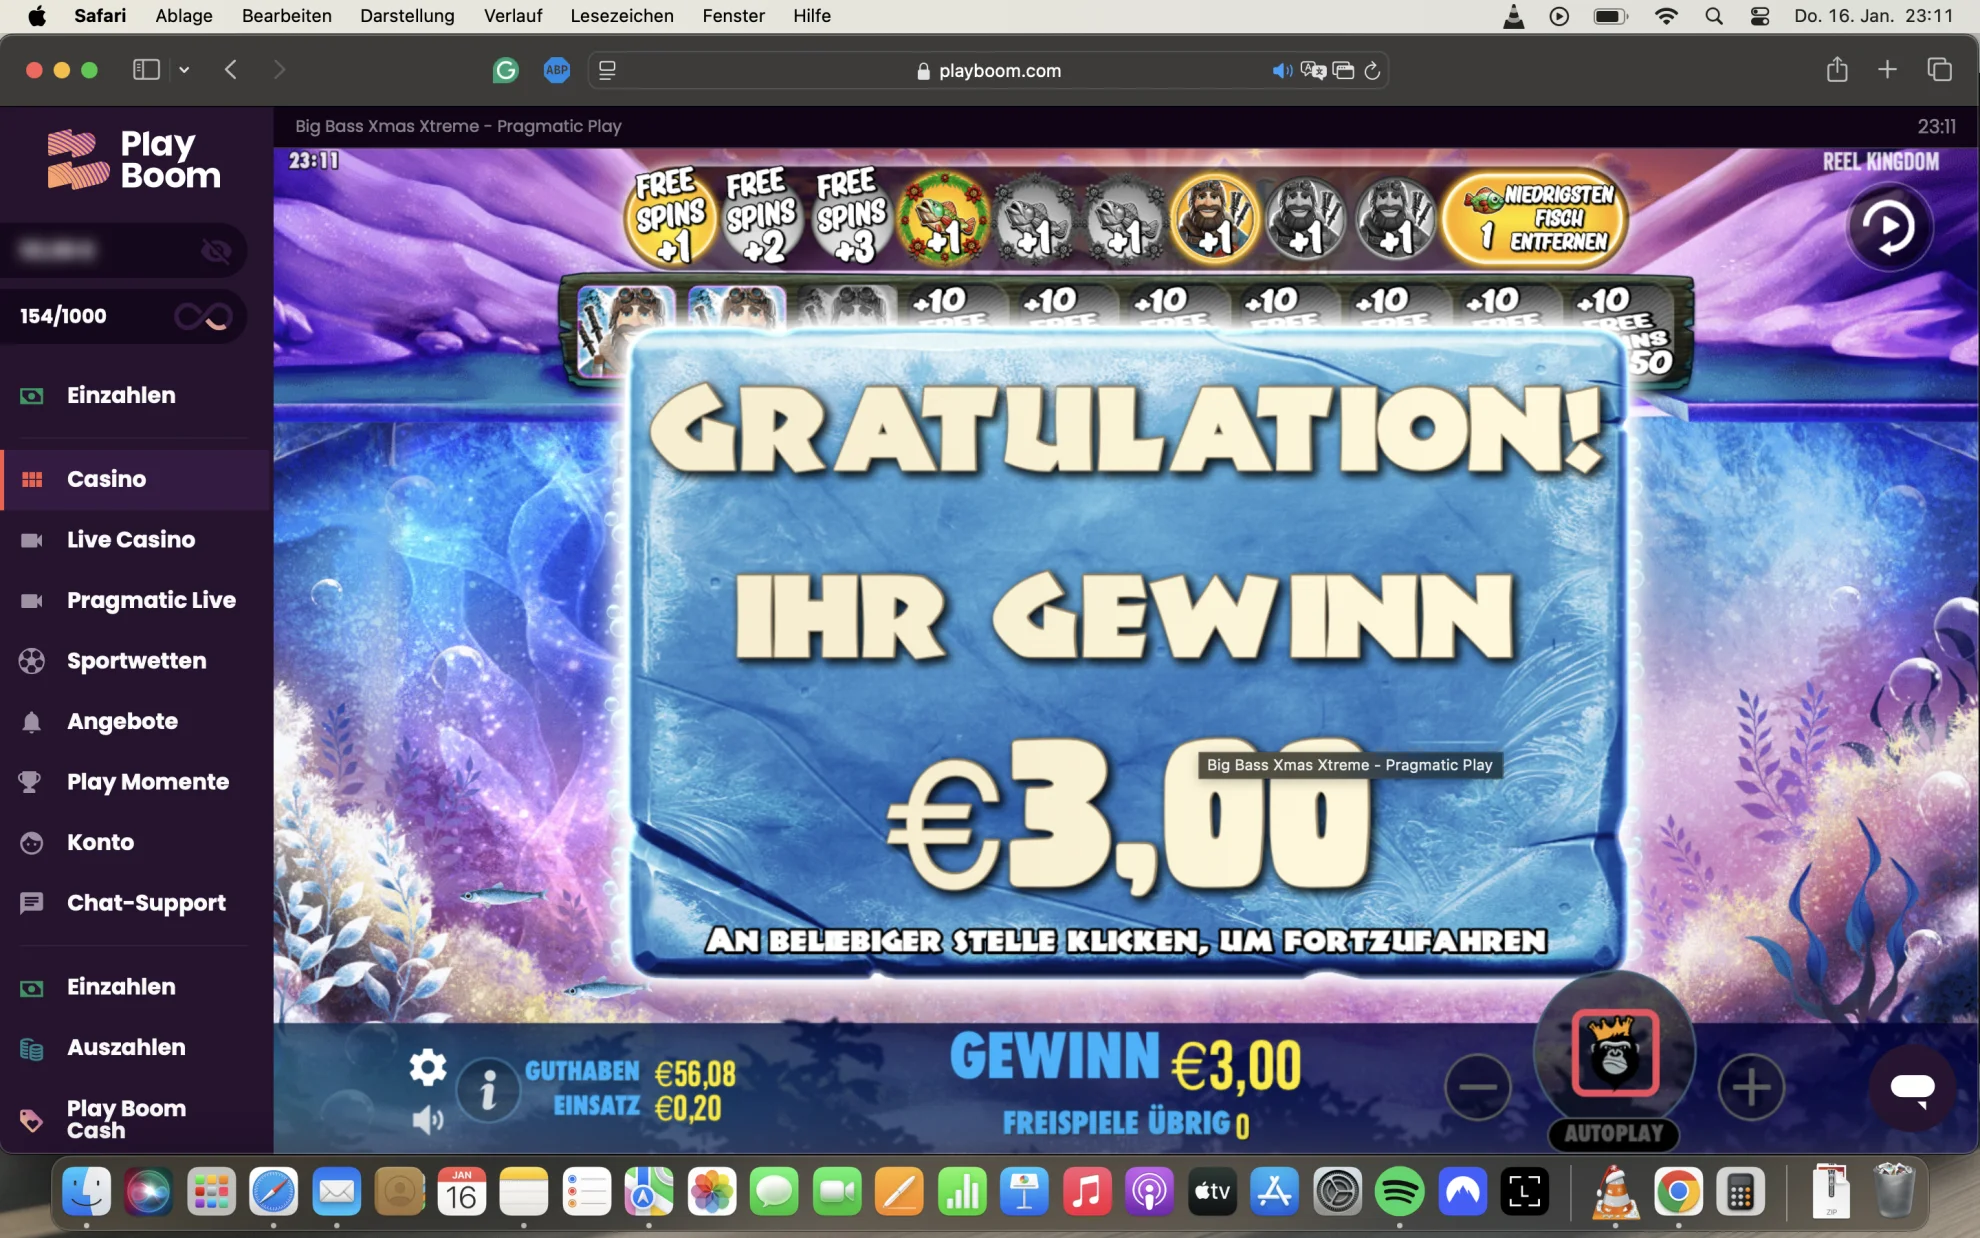This screenshot has width=1980, height=1238.
Task: Click the Casino grid icon
Action: (32, 479)
